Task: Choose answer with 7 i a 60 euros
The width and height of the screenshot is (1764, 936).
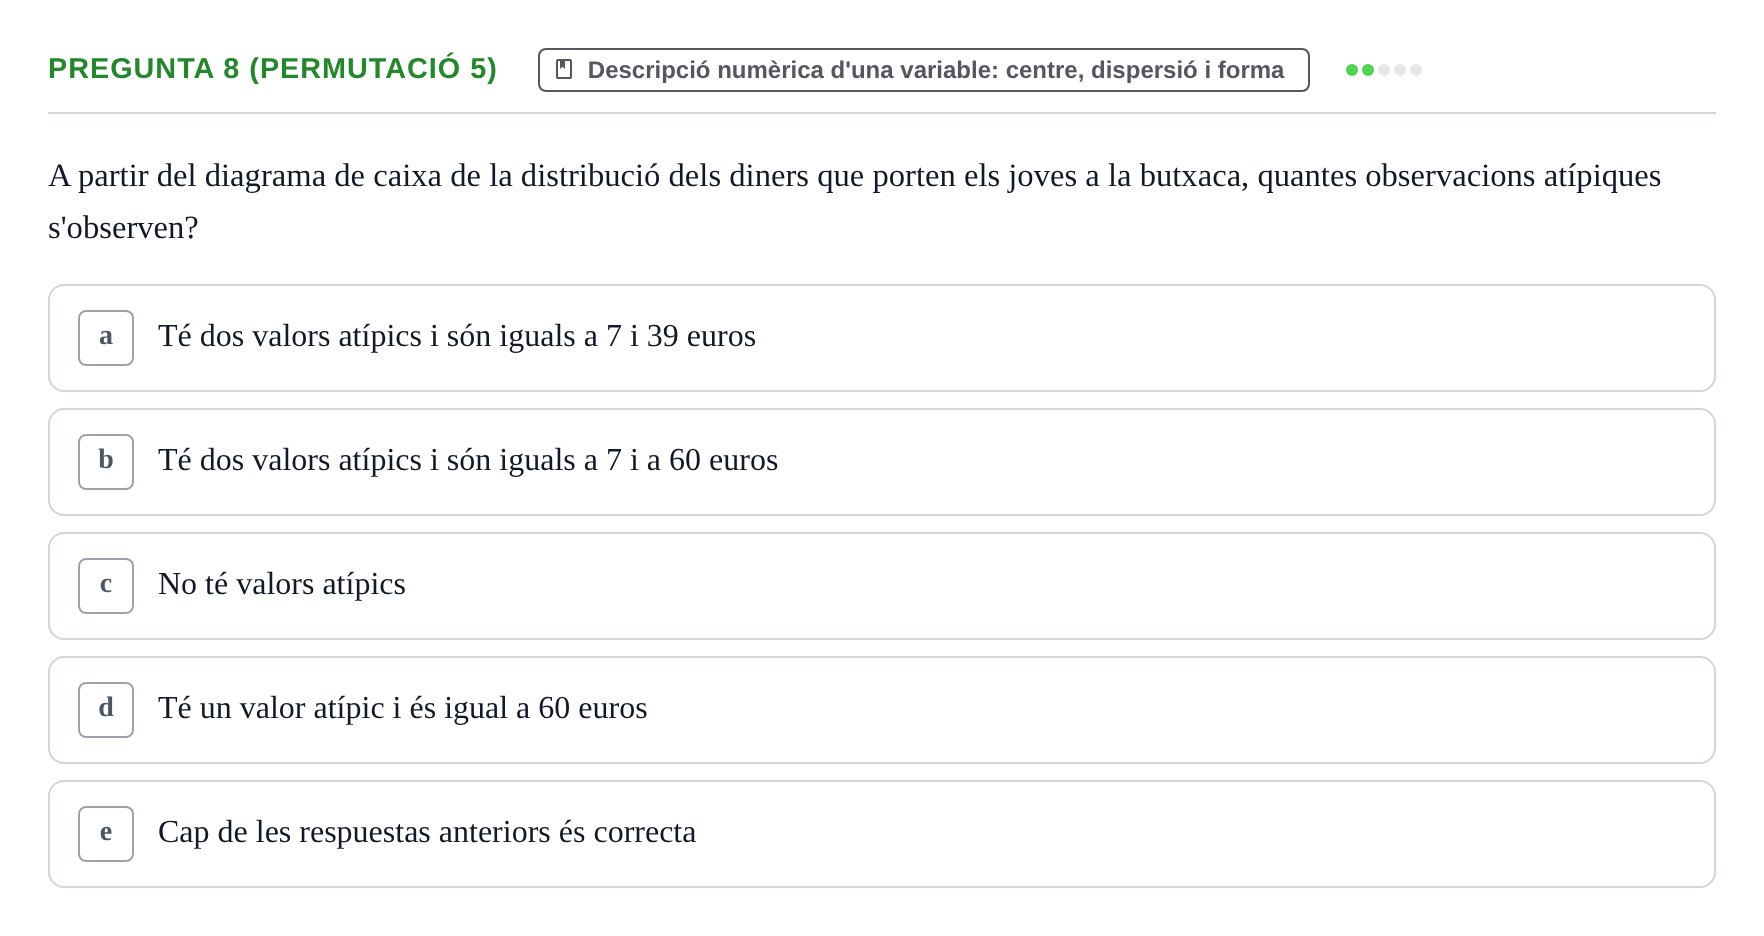Action: pyautogui.click(x=882, y=462)
